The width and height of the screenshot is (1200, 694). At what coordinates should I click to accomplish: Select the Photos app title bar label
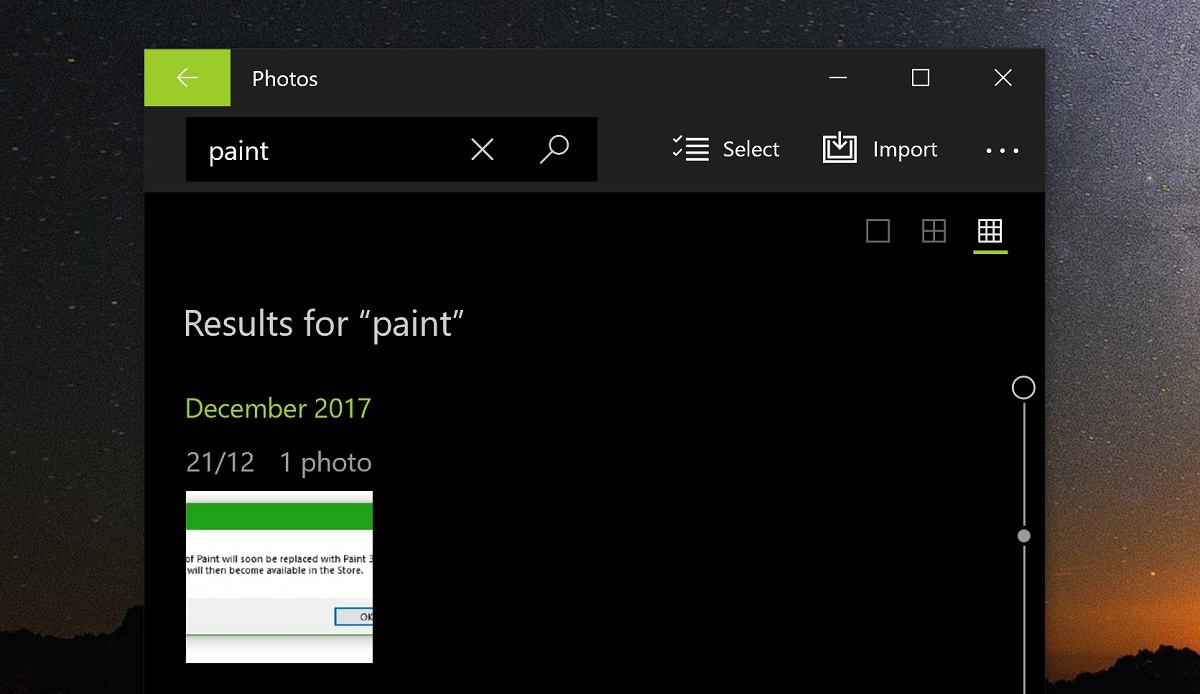(x=284, y=78)
